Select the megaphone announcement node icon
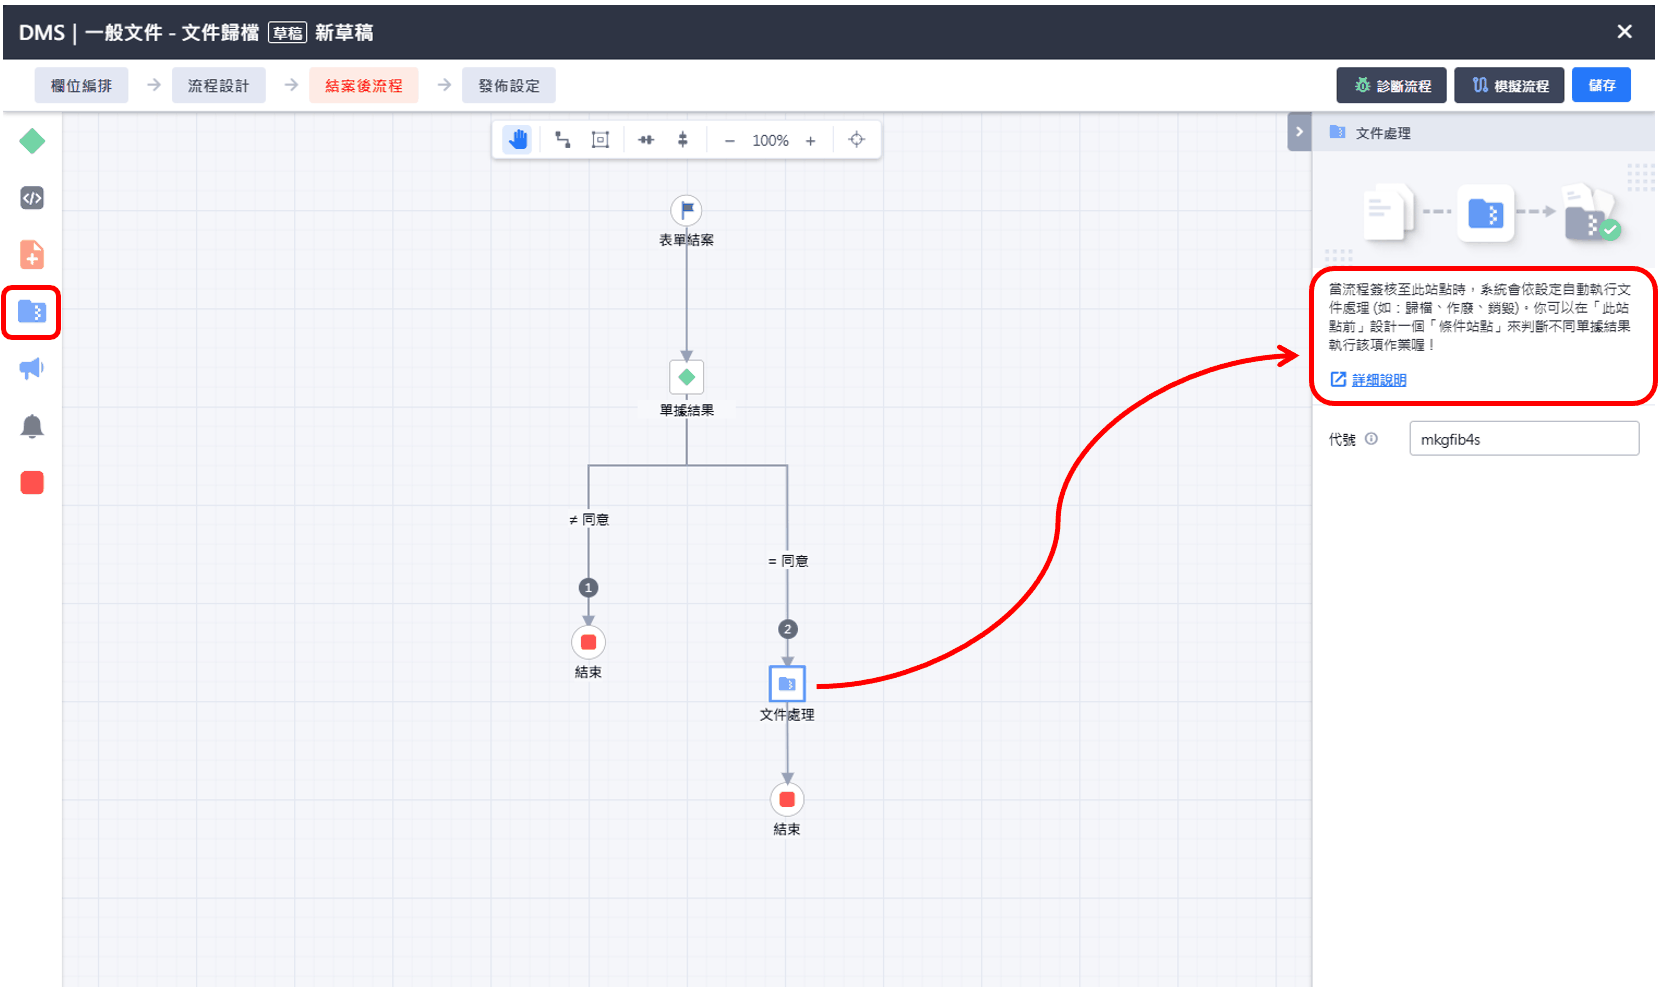This screenshot has height=991, width=1668. point(32,369)
